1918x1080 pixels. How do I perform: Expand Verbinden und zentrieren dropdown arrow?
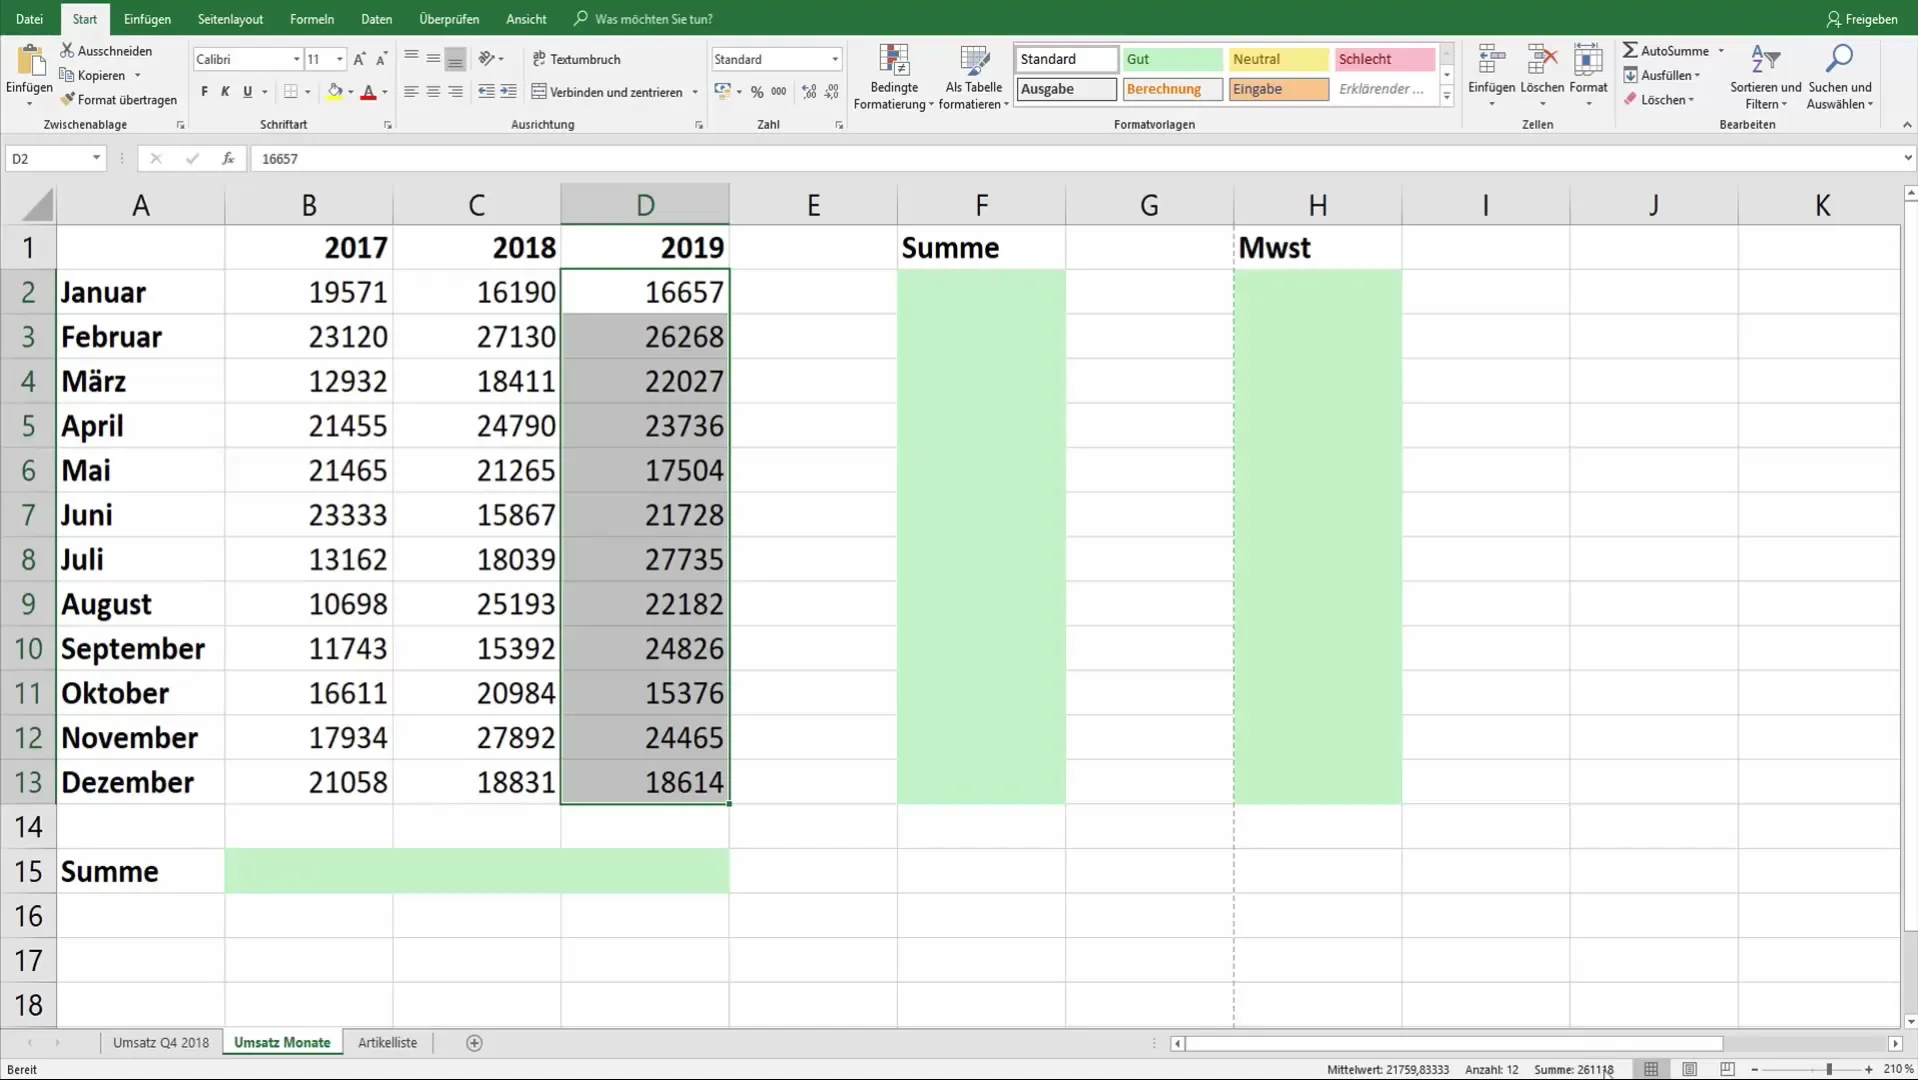[x=695, y=92]
